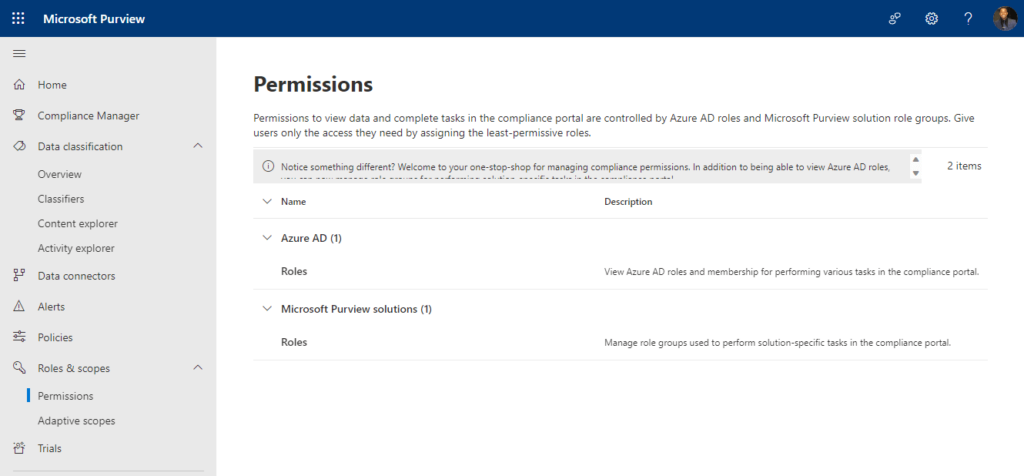Click the Roles & scopes key icon
This screenshot has height=476, width=1024.
(19, 368)
